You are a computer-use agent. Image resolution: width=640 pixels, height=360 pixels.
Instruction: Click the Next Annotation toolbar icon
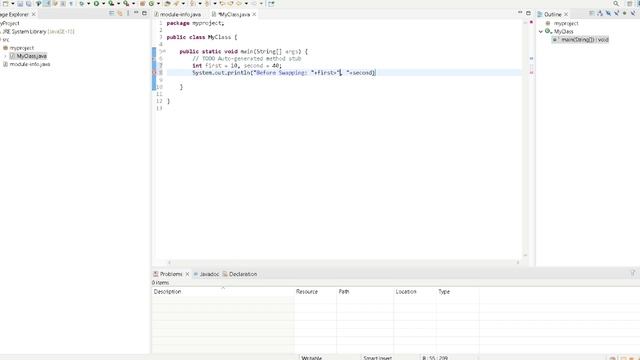tap(193, 4)
